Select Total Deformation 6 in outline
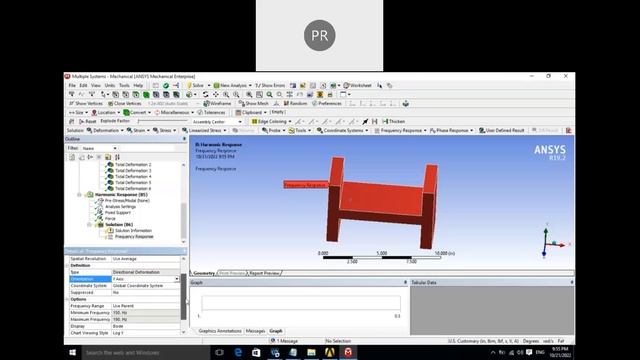 tap(133, 189)
